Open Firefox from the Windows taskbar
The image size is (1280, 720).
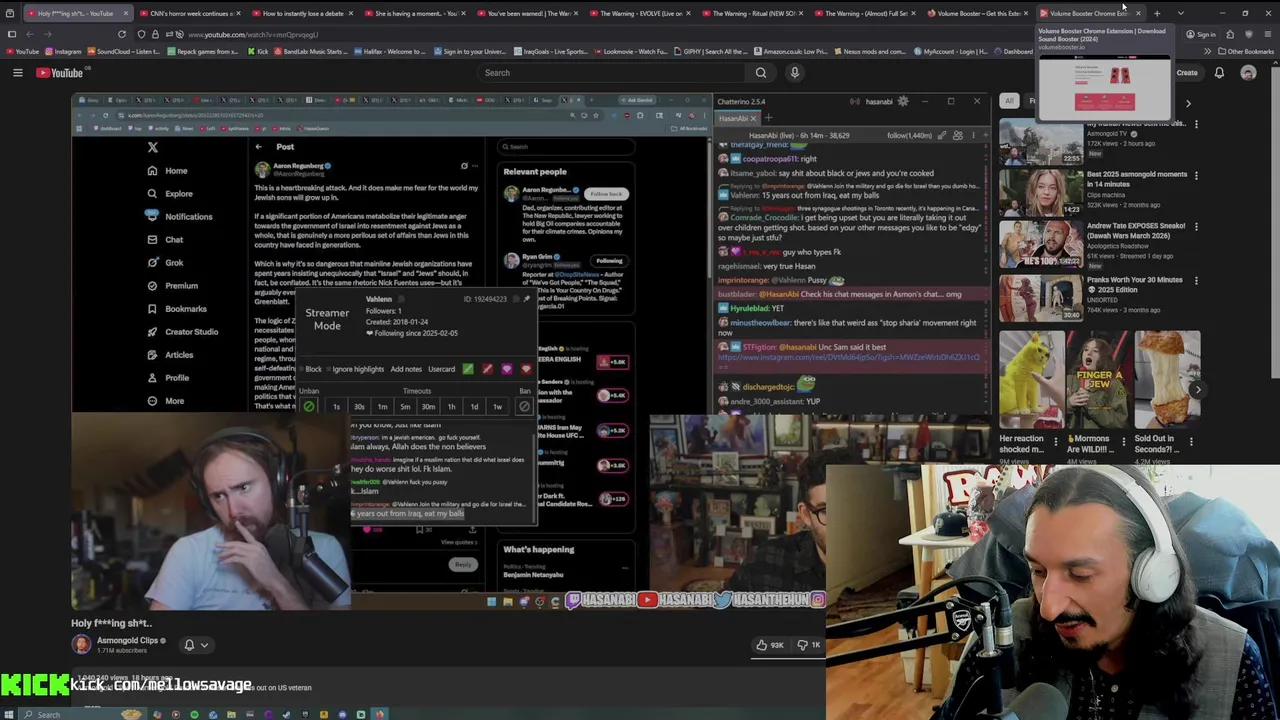[379, 714]
